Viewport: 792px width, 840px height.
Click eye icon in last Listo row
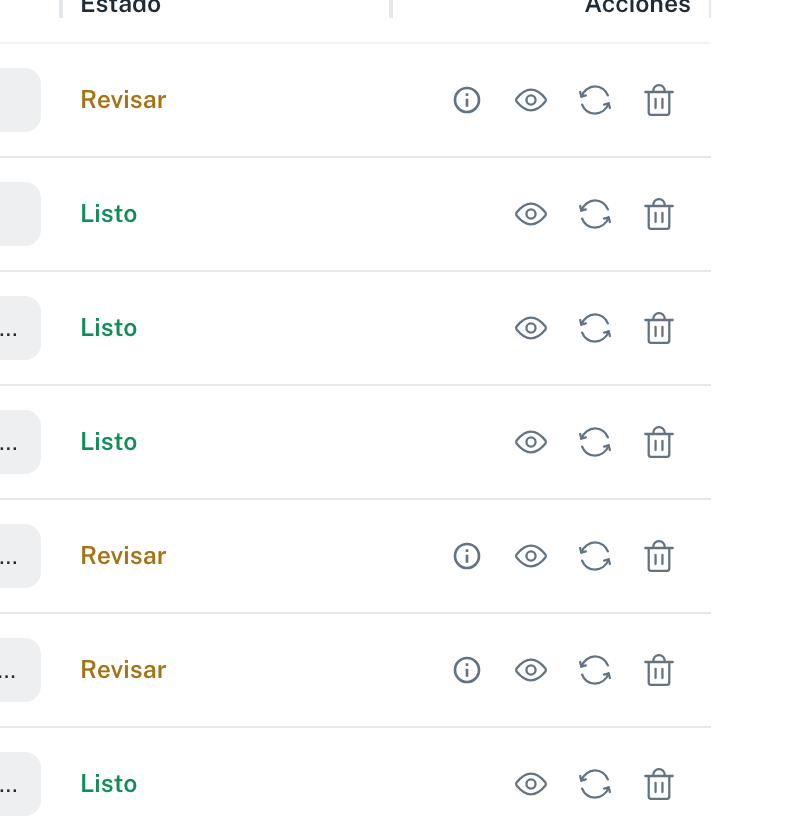[x=531, y=784]
